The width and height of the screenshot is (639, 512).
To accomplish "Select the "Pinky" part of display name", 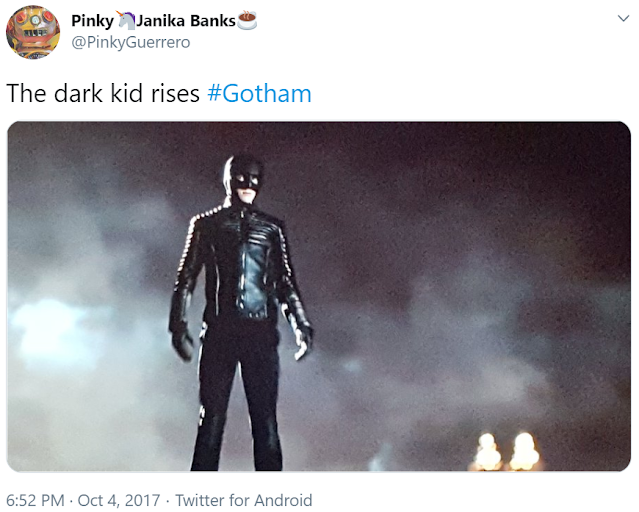I will 93,21.
